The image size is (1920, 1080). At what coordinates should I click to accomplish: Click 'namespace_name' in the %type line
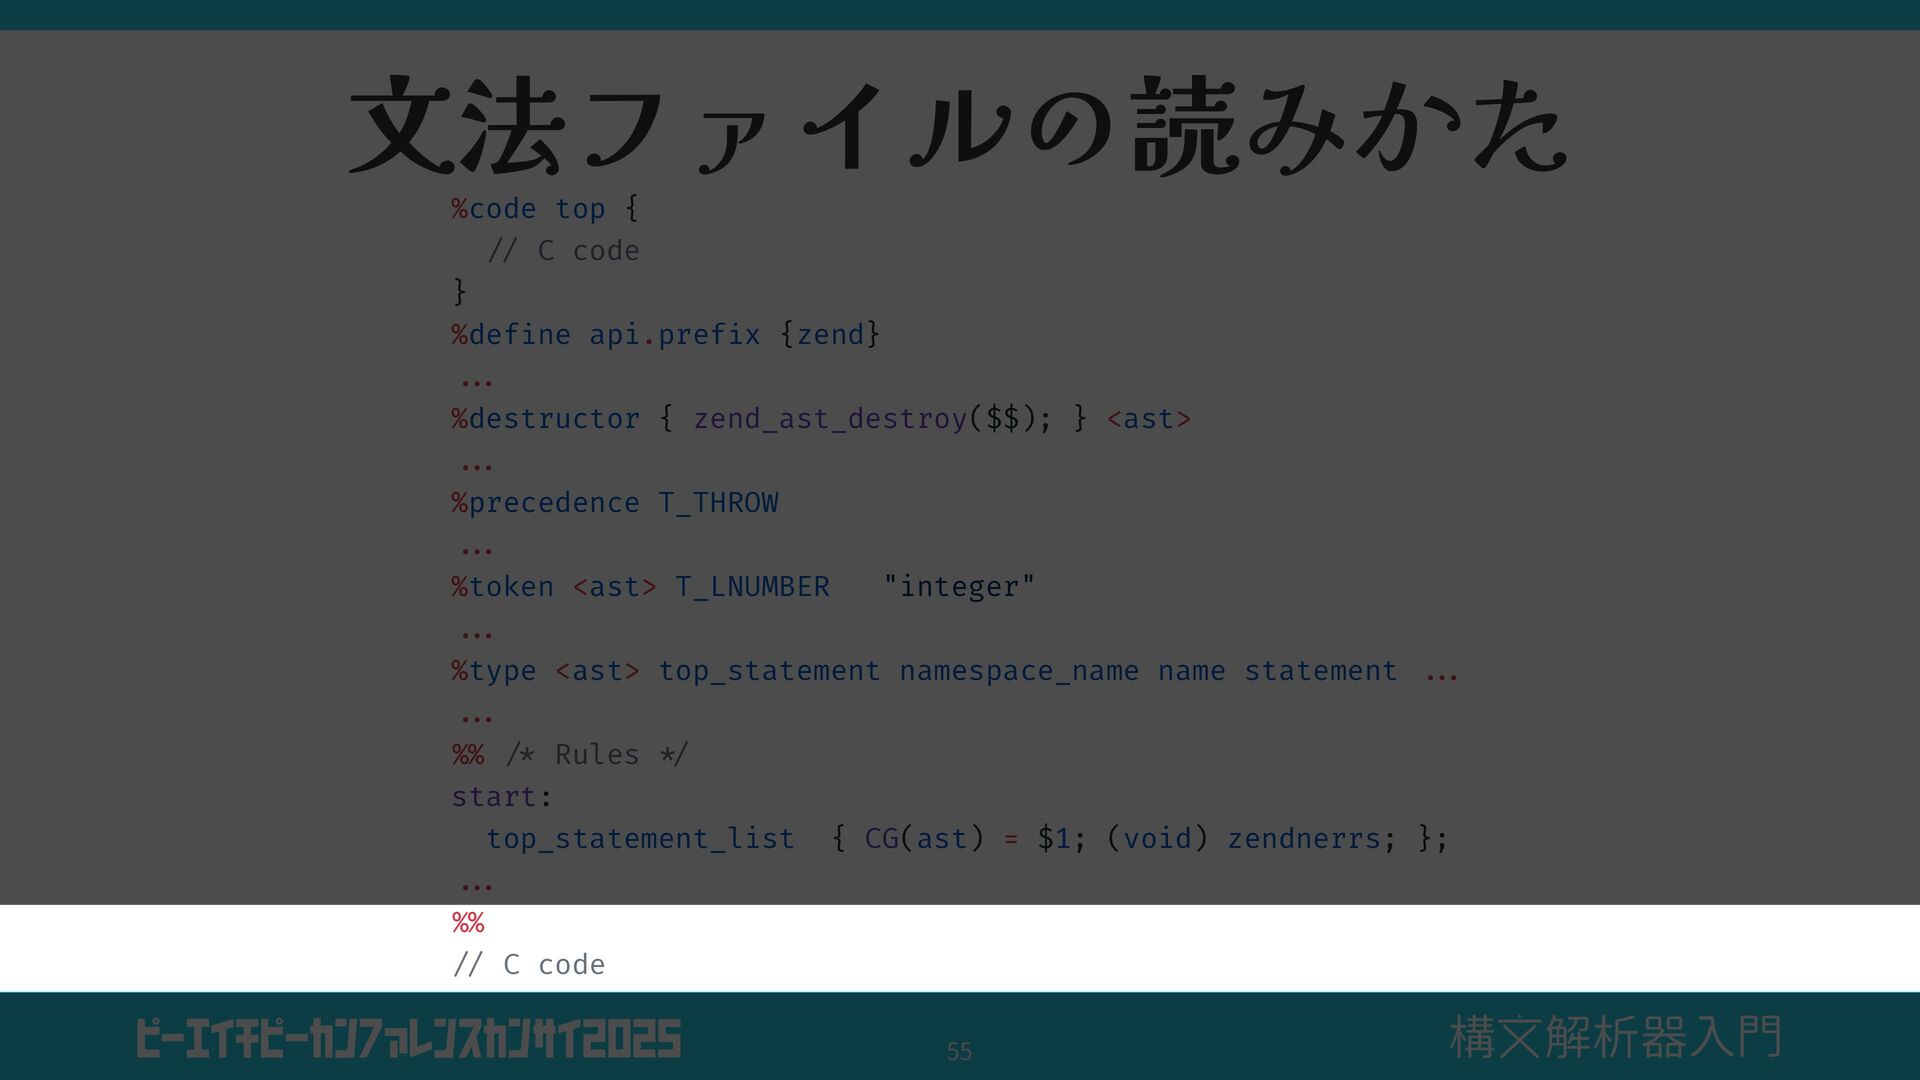[x=1018, y=670]
